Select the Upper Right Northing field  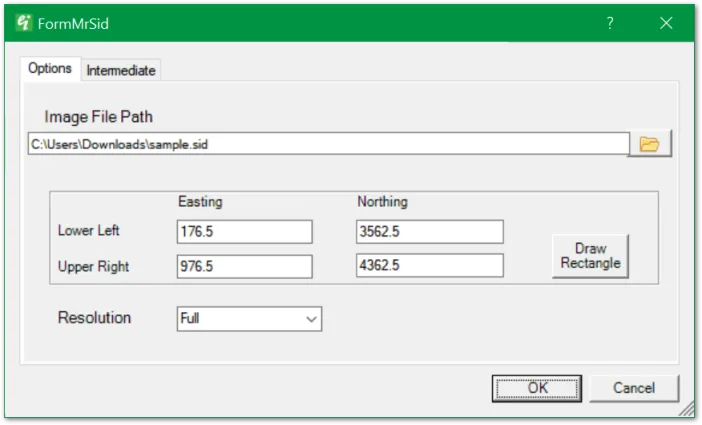tap(429, 267)
